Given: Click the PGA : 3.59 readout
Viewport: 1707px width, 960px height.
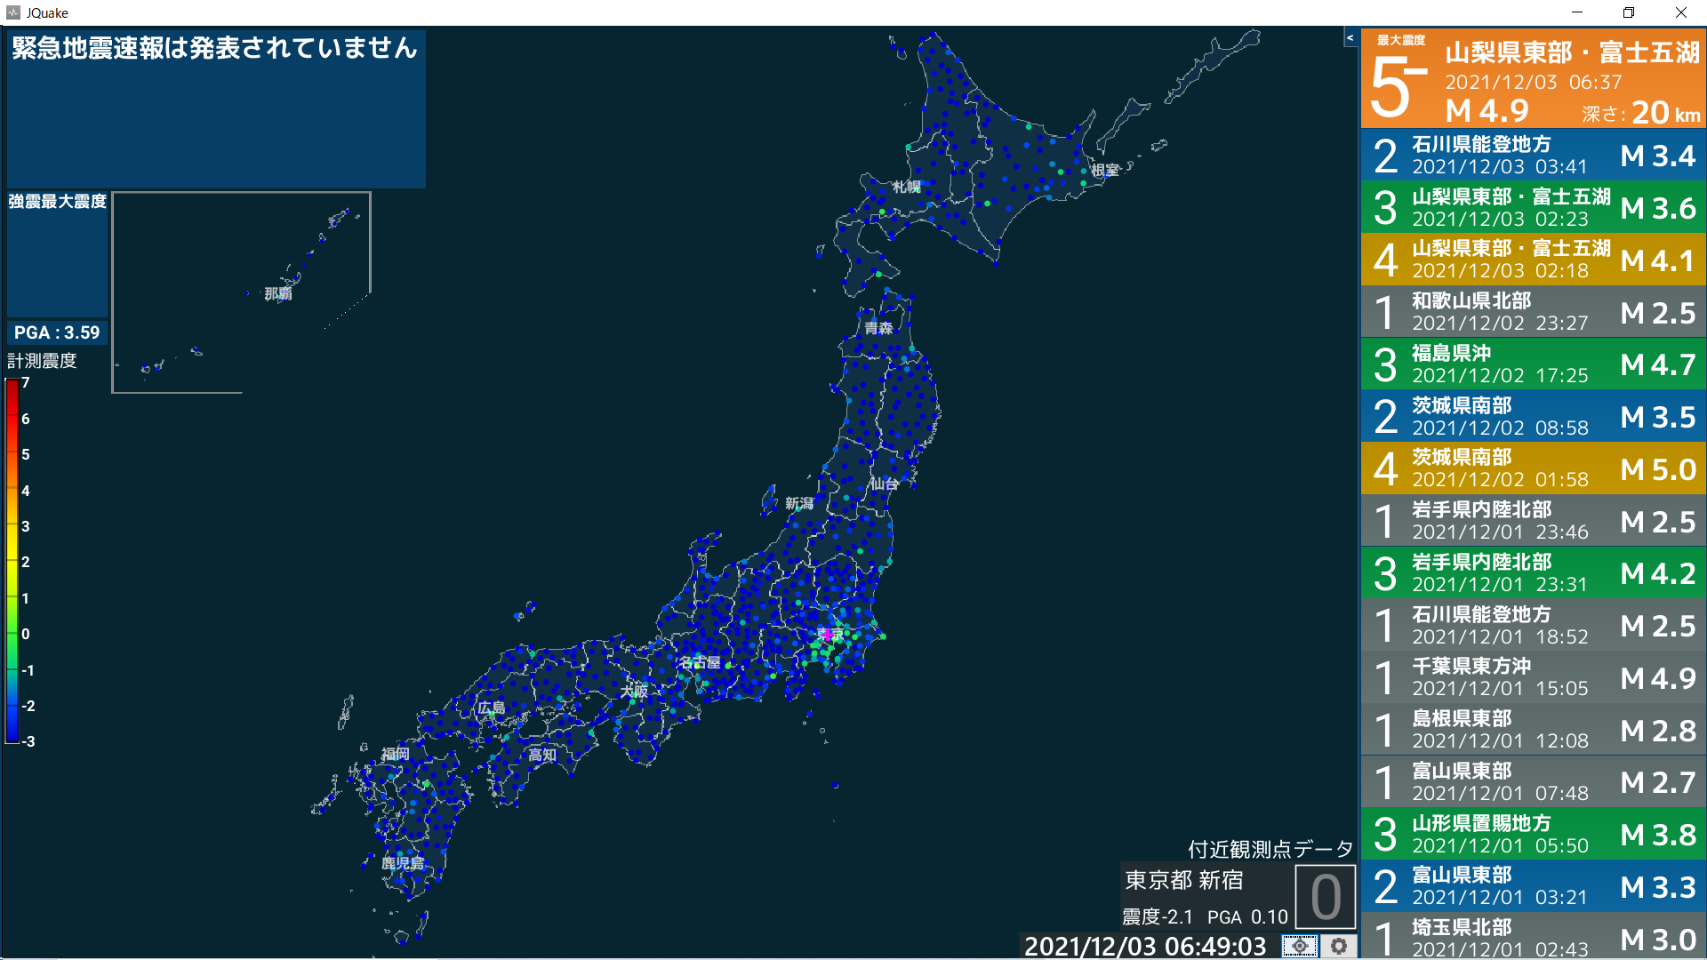Looking at the screenshot, I should pyautogui.click(x=57, y=332).
